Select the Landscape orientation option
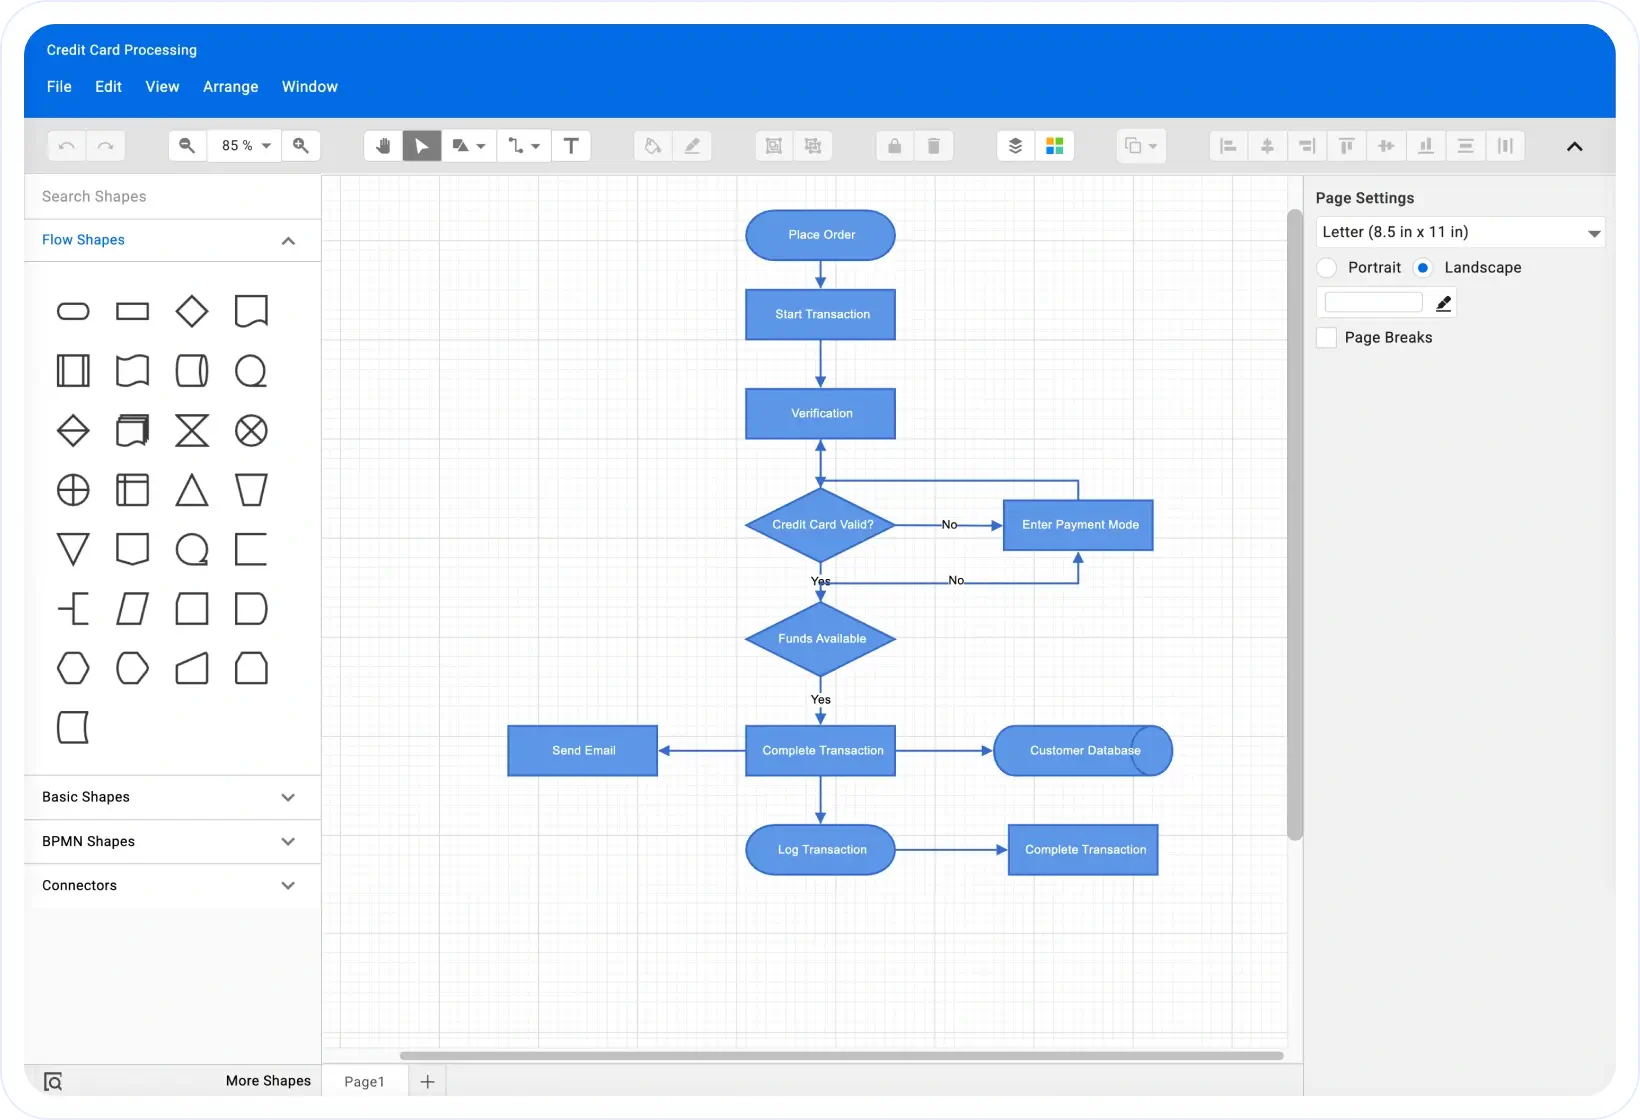Screen dimensions: 1640x1120 click(1423, 268)
